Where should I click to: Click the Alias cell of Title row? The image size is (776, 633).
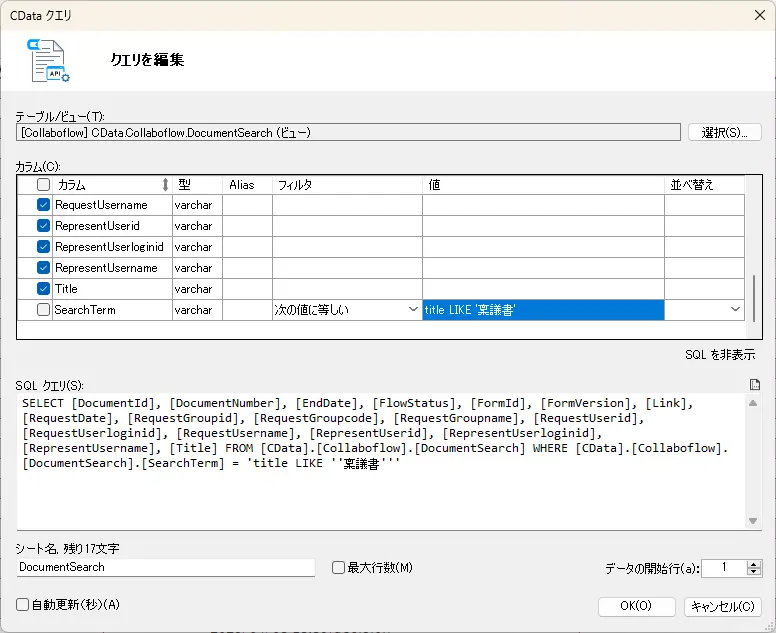click(247, 289)
